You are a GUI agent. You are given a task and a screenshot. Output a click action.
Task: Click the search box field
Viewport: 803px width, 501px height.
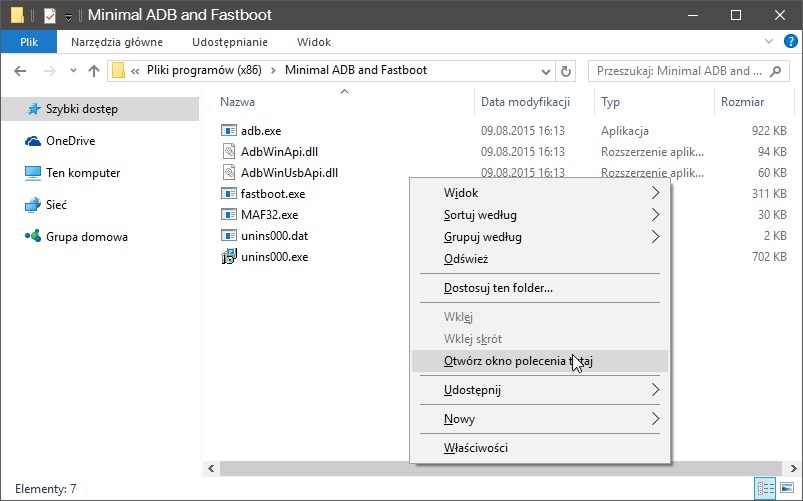[x=688, y=71]
